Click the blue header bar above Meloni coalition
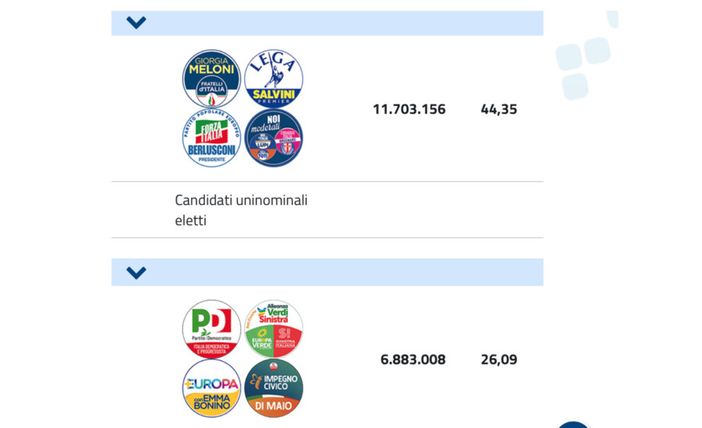 [x=340, y=23]
